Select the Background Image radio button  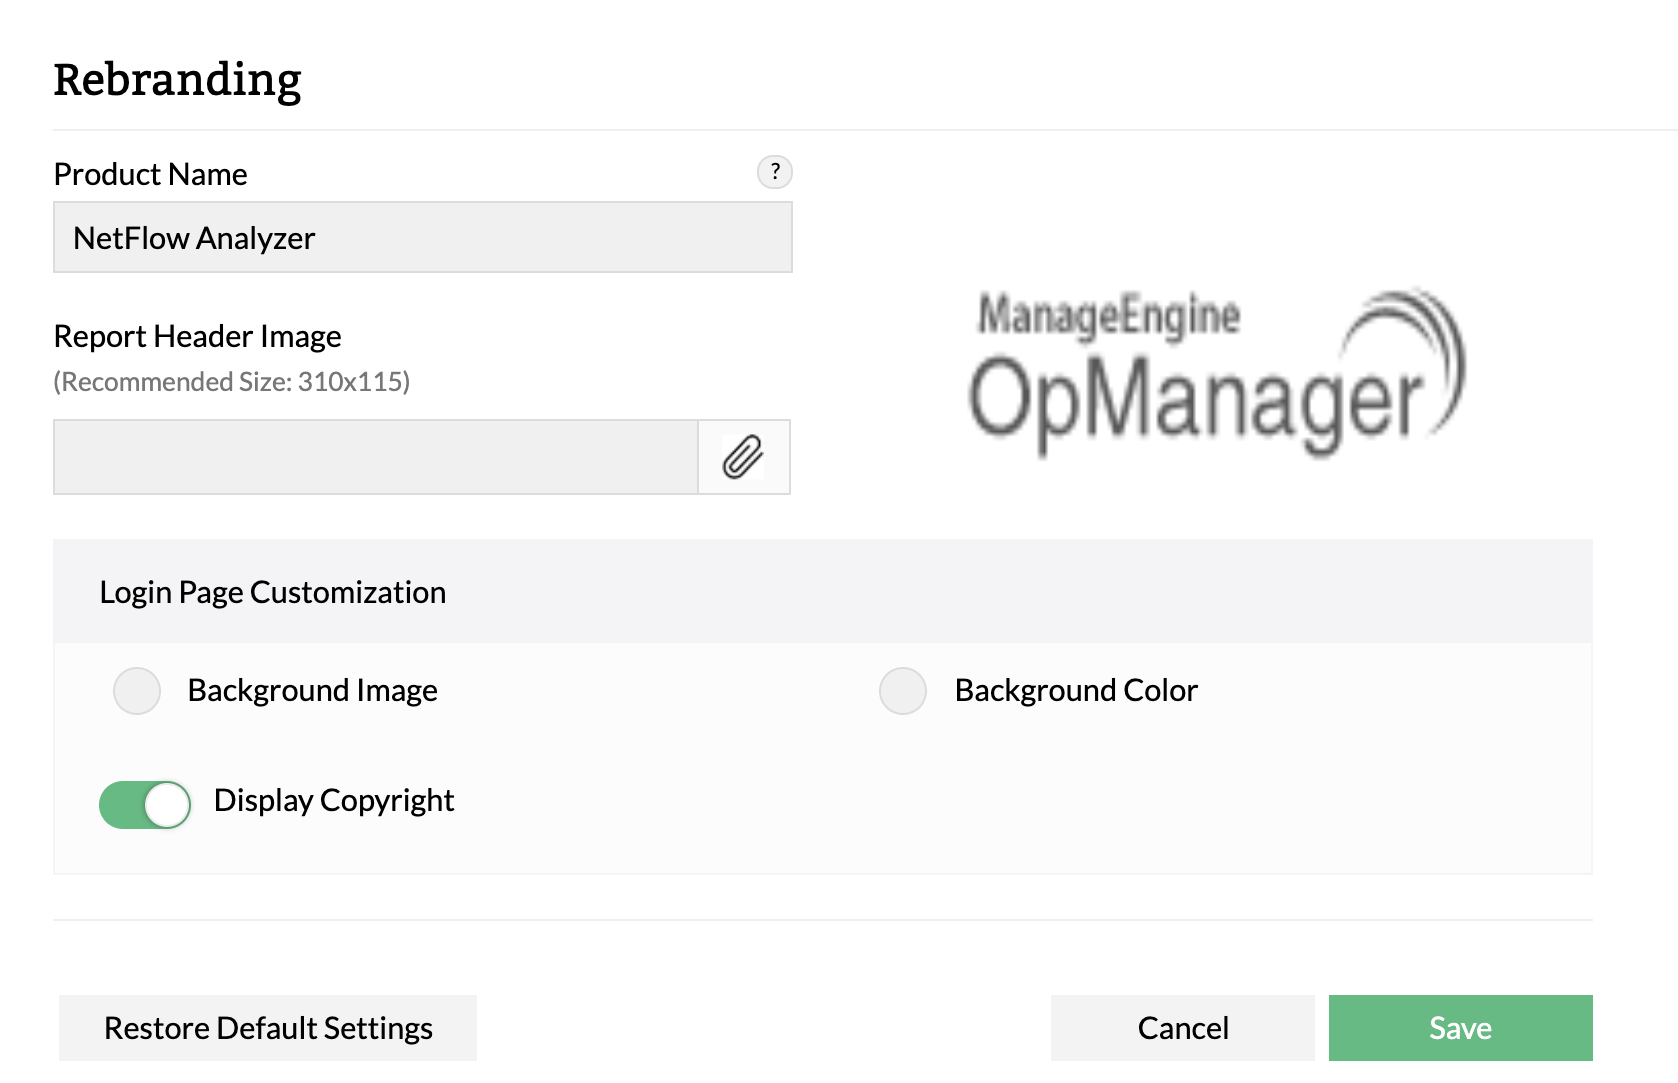(137, 691)
